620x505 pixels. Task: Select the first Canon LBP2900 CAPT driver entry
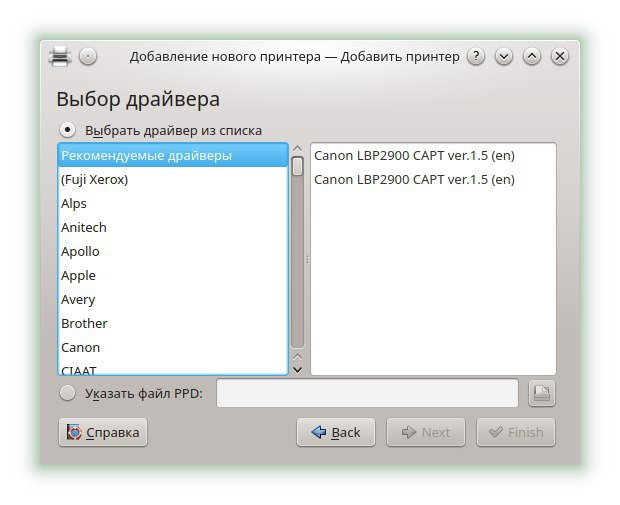point(433,155)
